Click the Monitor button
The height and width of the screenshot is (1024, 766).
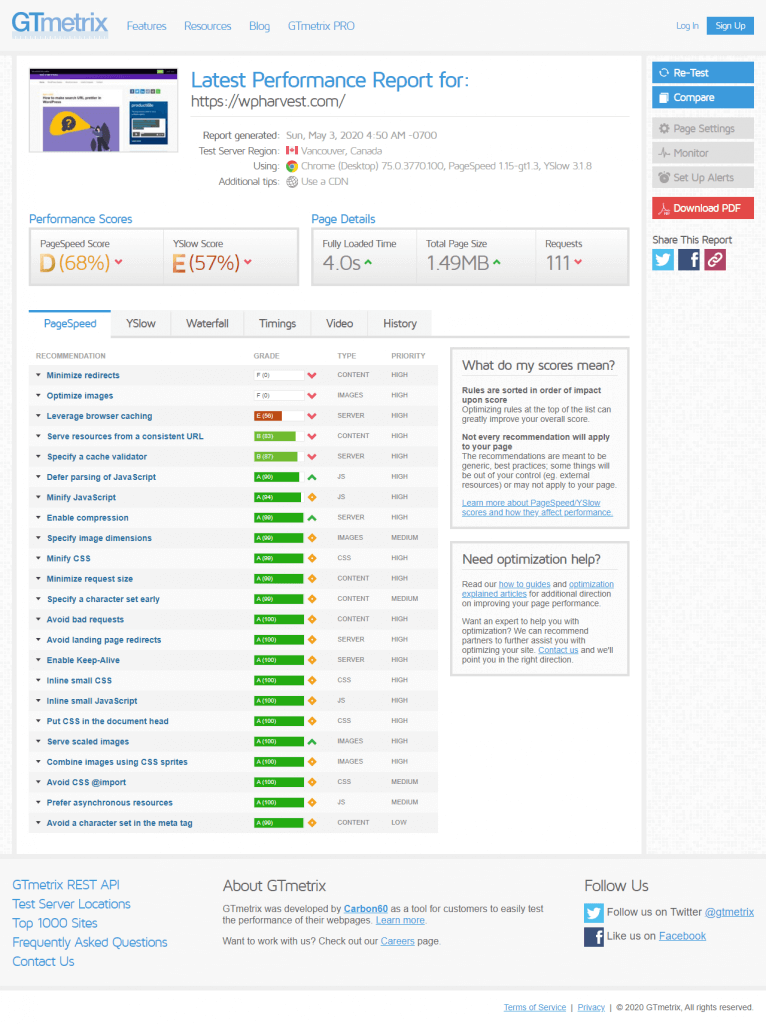click(x=703, y=153)
